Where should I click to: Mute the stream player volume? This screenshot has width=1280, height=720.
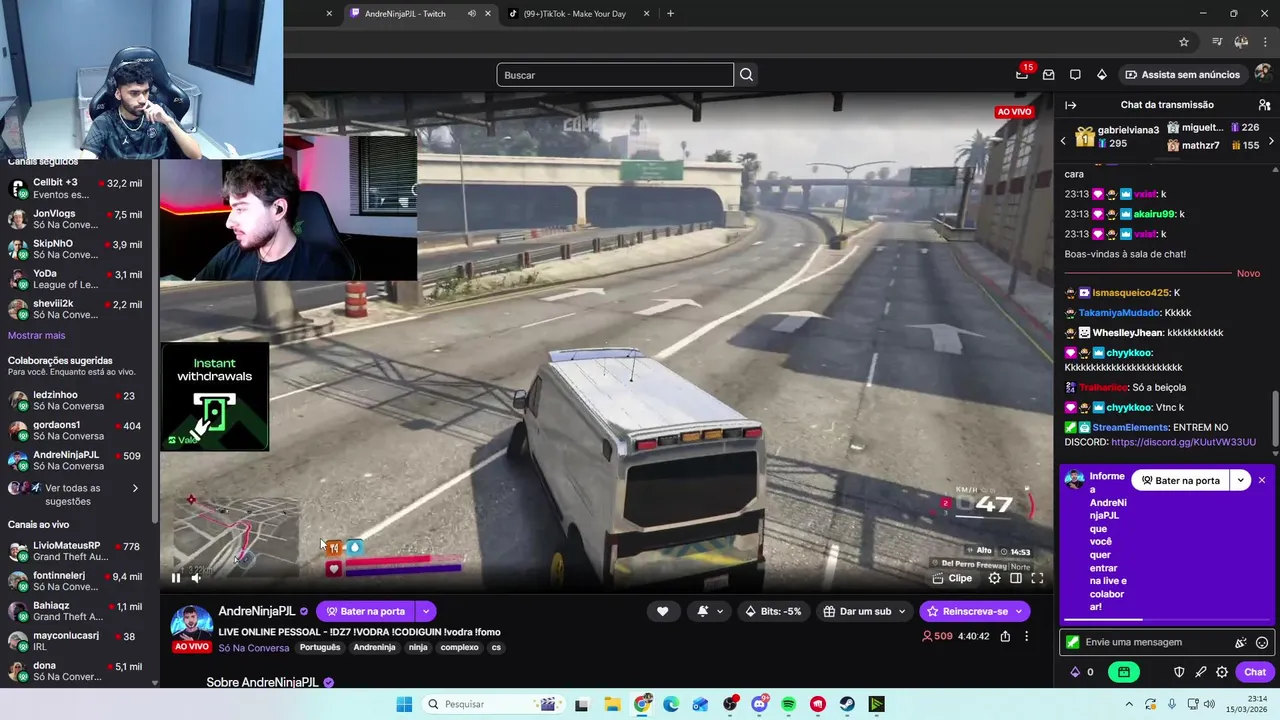[196, 577]
